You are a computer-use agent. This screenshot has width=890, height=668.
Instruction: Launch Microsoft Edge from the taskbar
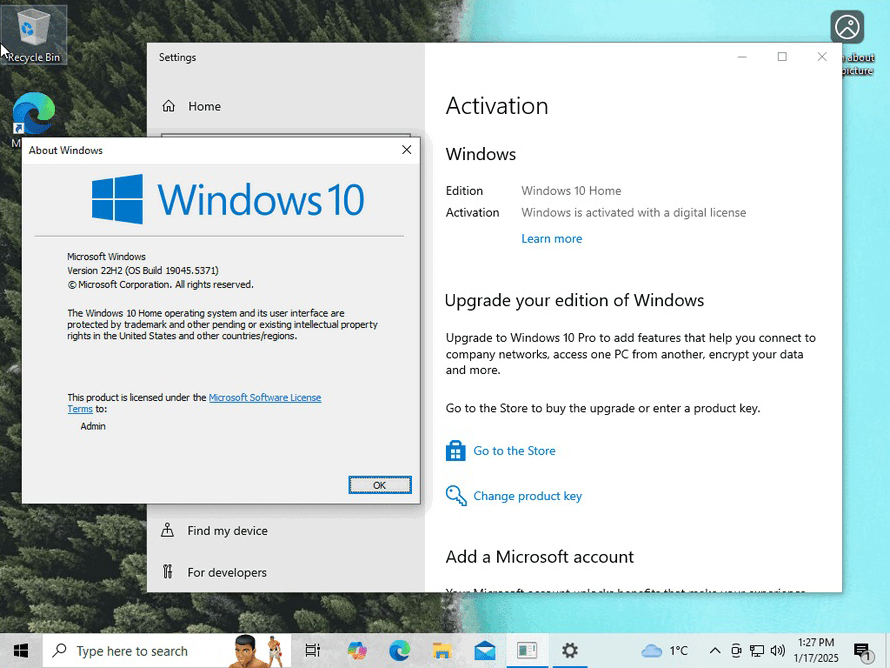click(400, 651)
